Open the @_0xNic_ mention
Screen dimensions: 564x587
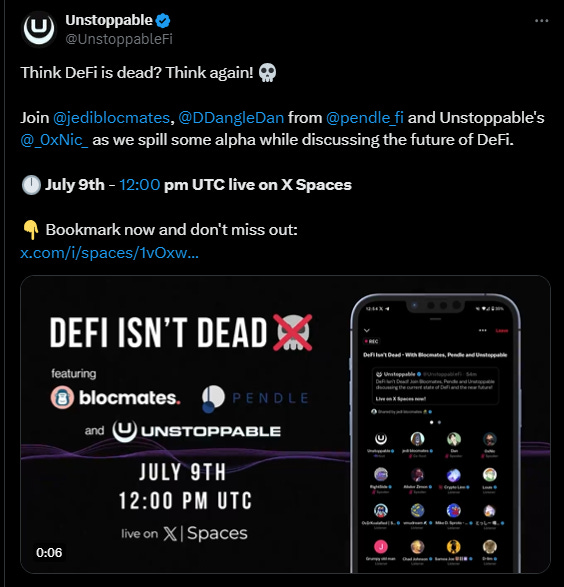(54, 140)
